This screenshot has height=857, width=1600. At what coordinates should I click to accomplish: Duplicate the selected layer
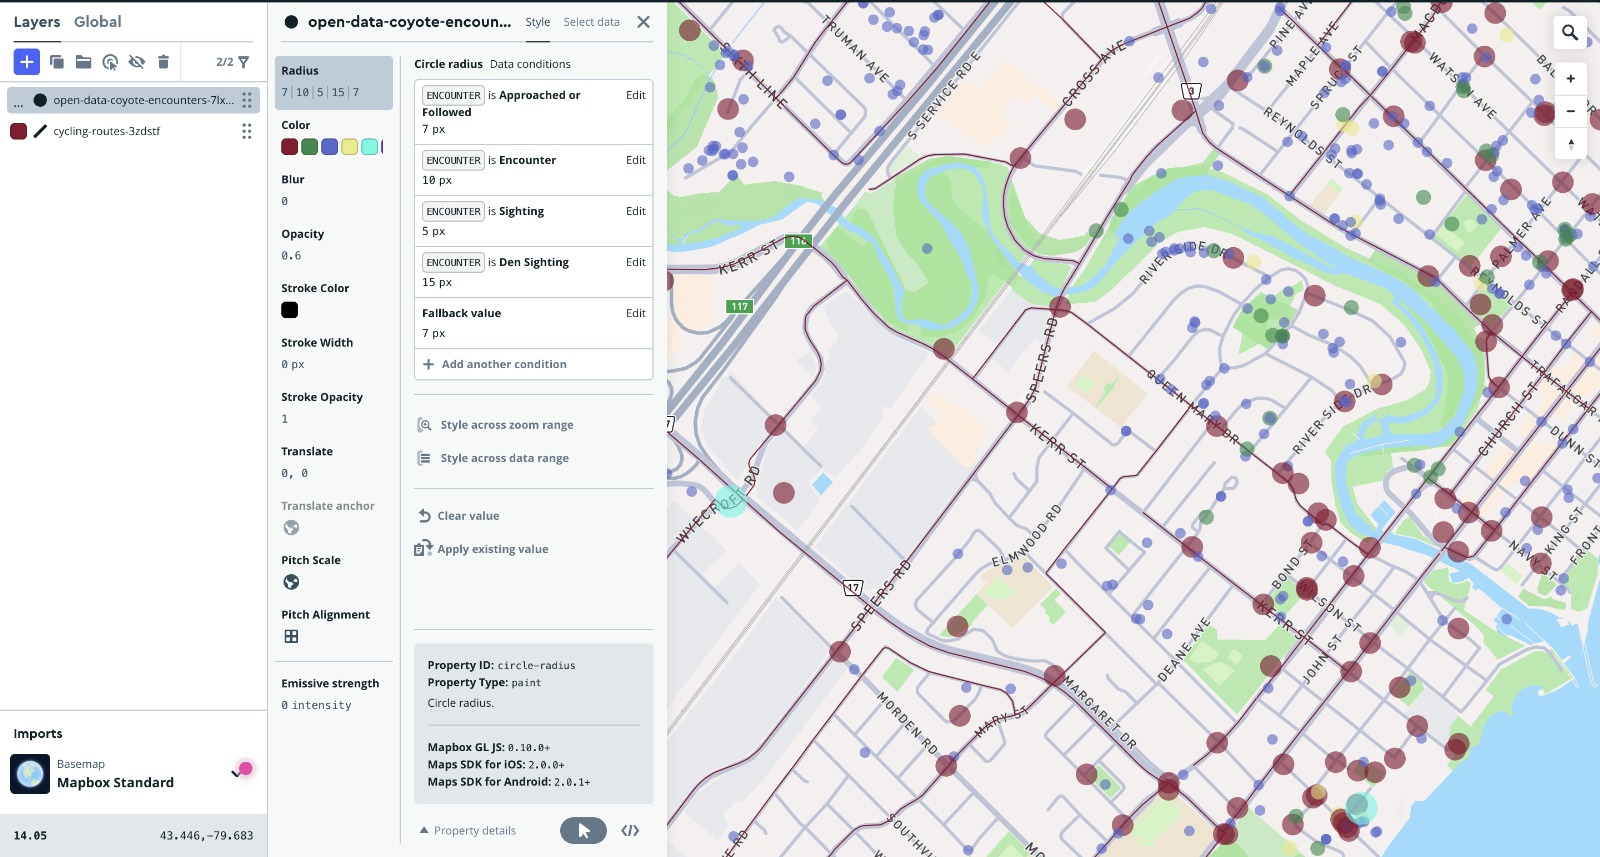[x=57, y=62]
